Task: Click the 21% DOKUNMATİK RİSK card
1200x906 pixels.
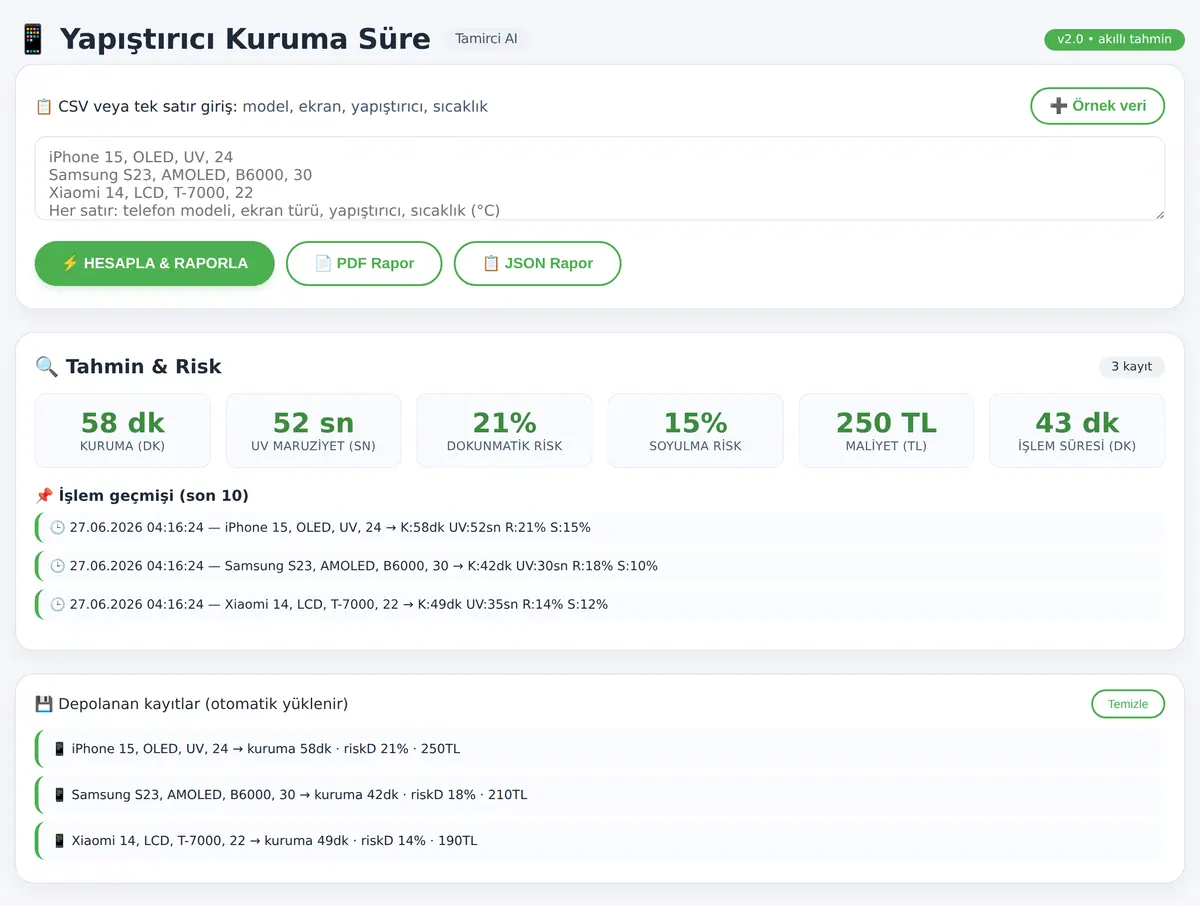Action: coord(504,430)
